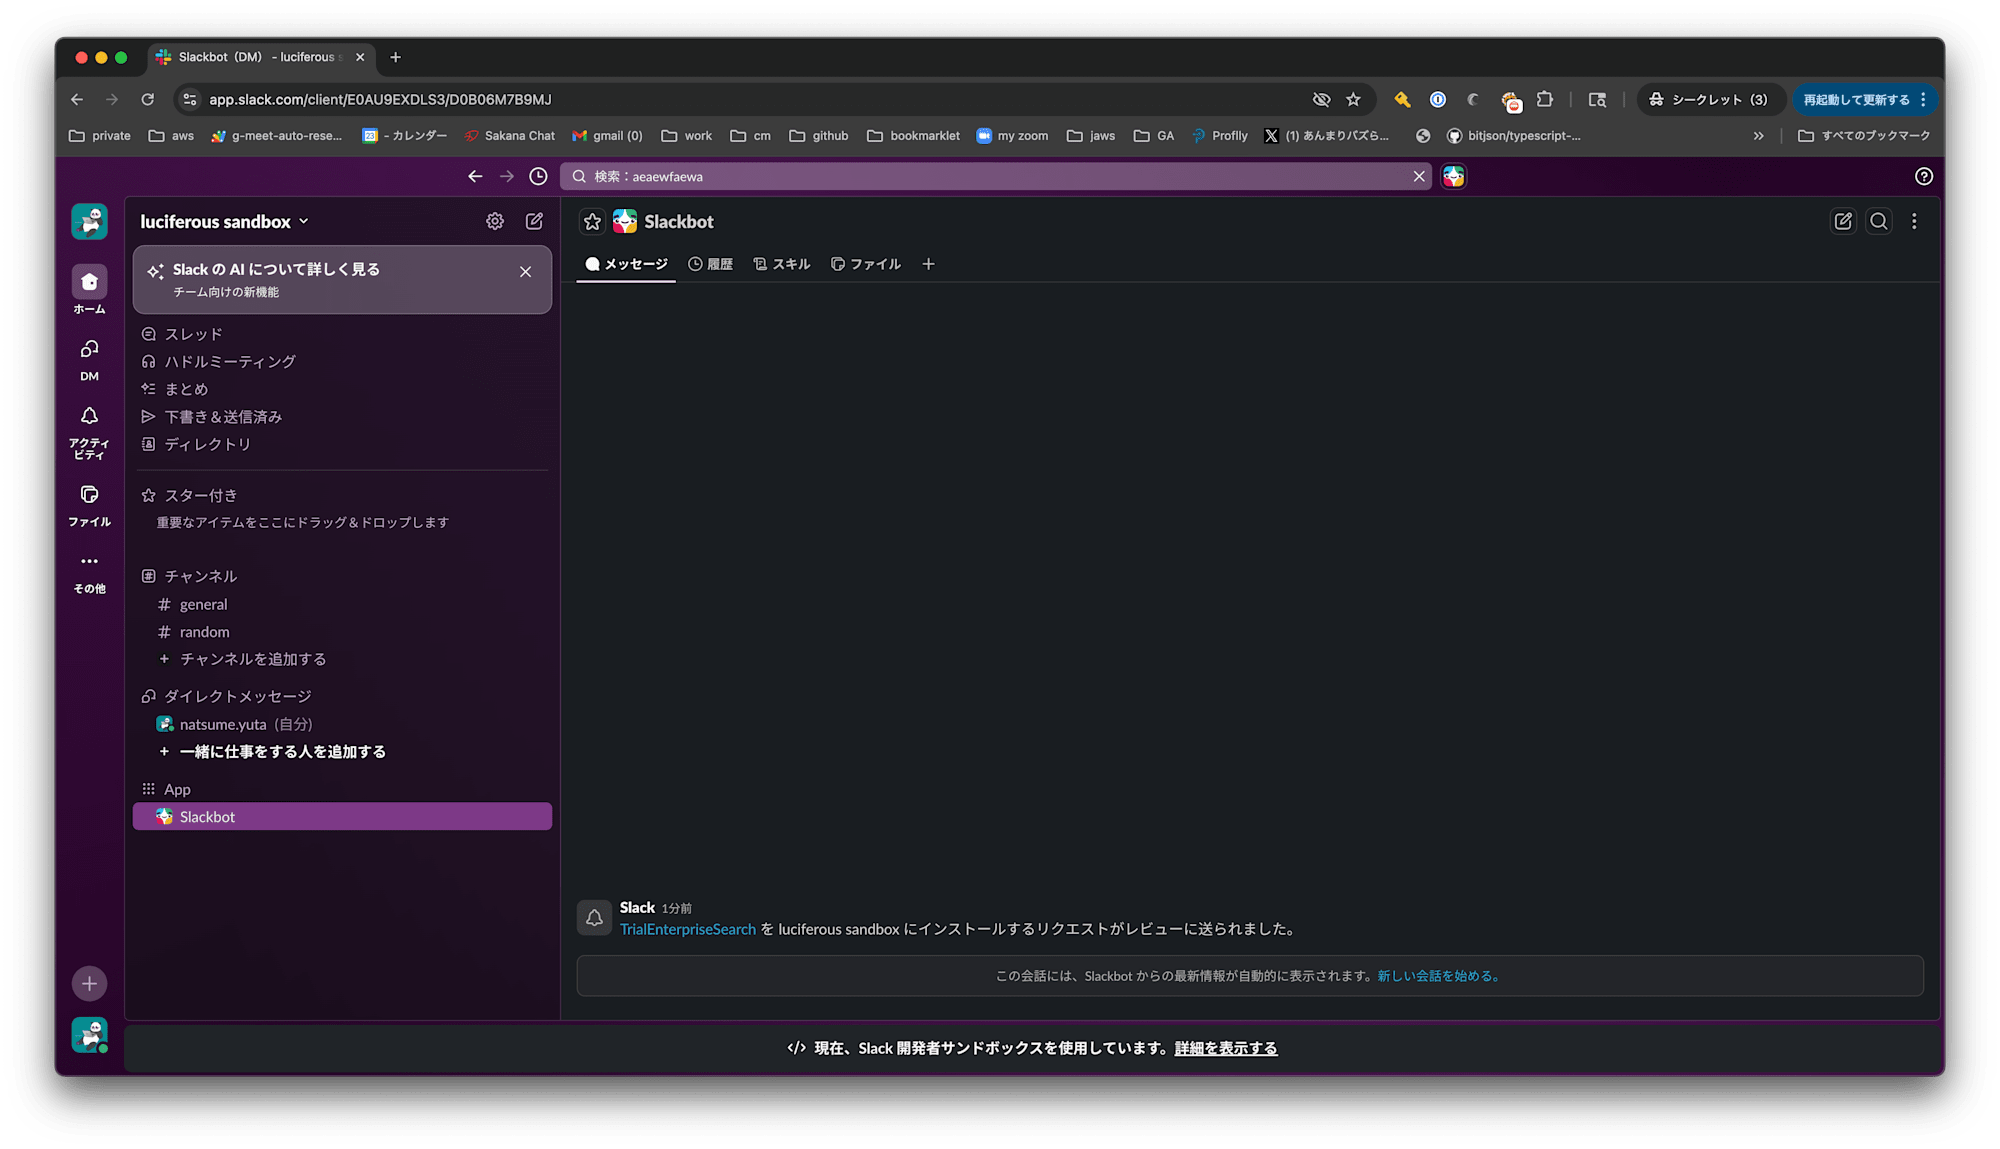Image resolution: width=2000 pixels, height=1149 pixels.
Task: Open user profile avatar at bottom left
Action: coord(89,1035)
